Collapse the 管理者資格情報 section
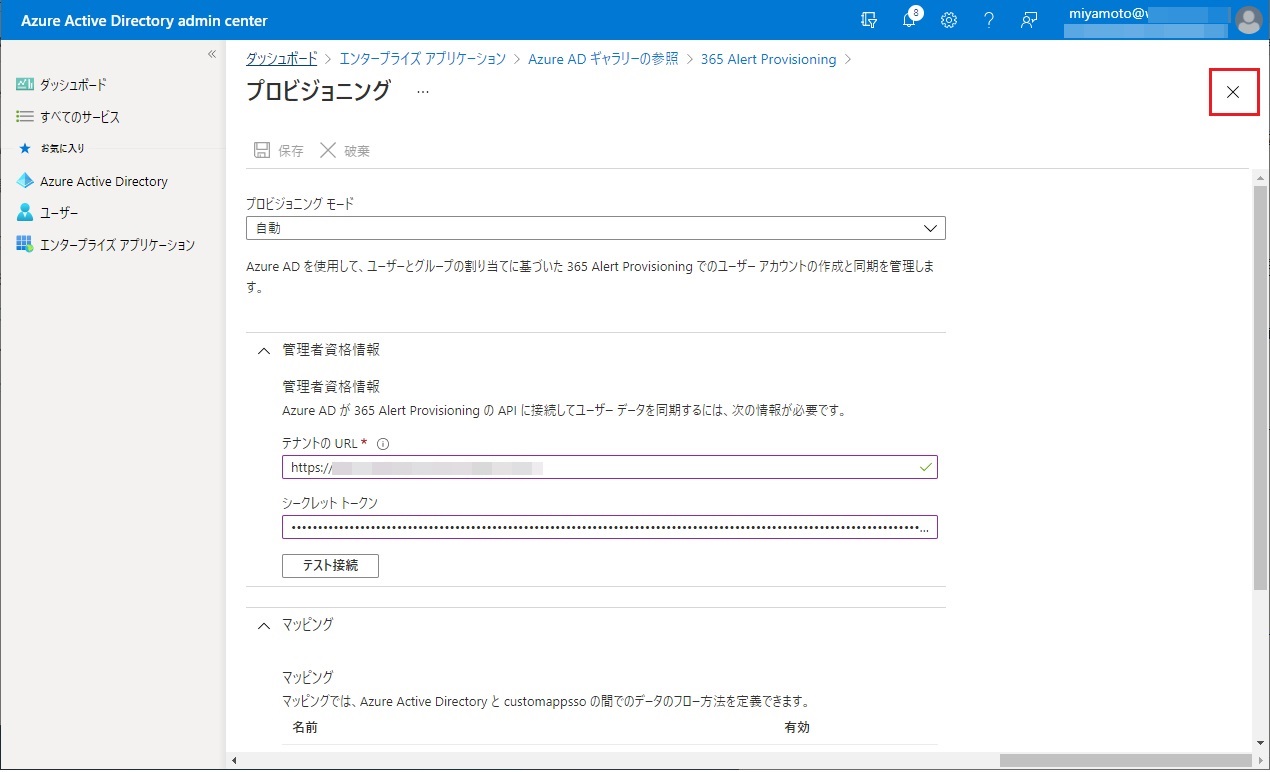This screenshot has height=772, width=1270. (264, 350)
